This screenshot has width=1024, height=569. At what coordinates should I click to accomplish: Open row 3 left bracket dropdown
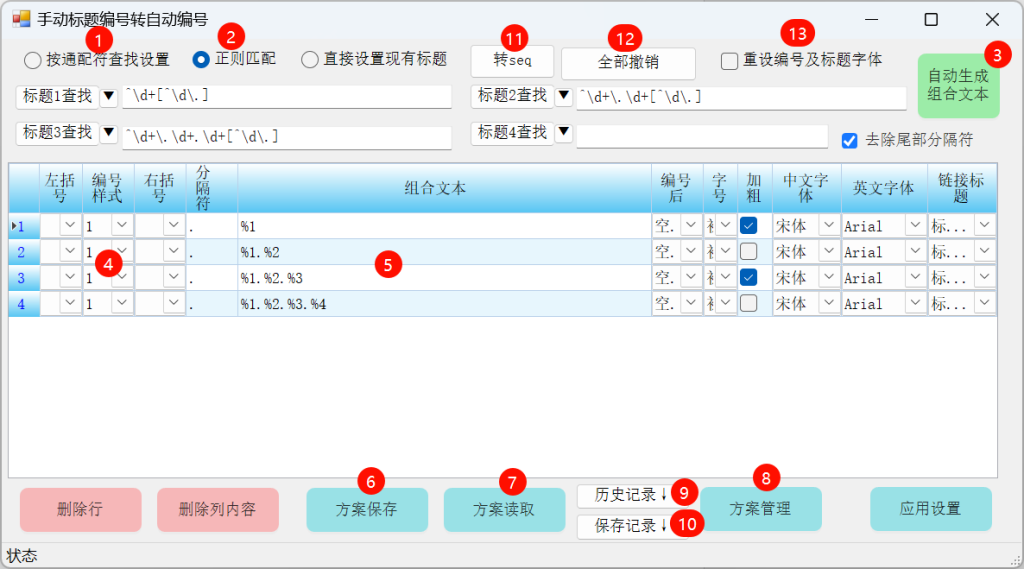click(70, 278)
